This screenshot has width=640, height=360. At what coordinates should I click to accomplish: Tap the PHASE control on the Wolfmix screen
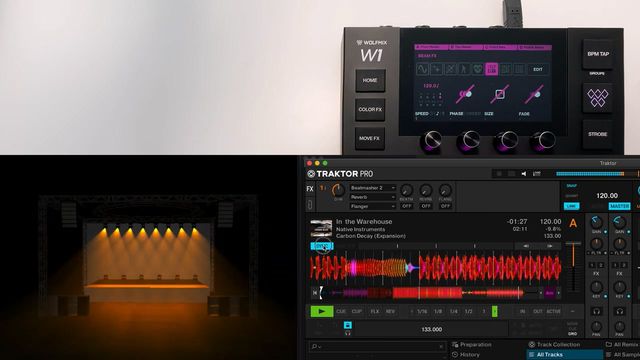(465, 94)
